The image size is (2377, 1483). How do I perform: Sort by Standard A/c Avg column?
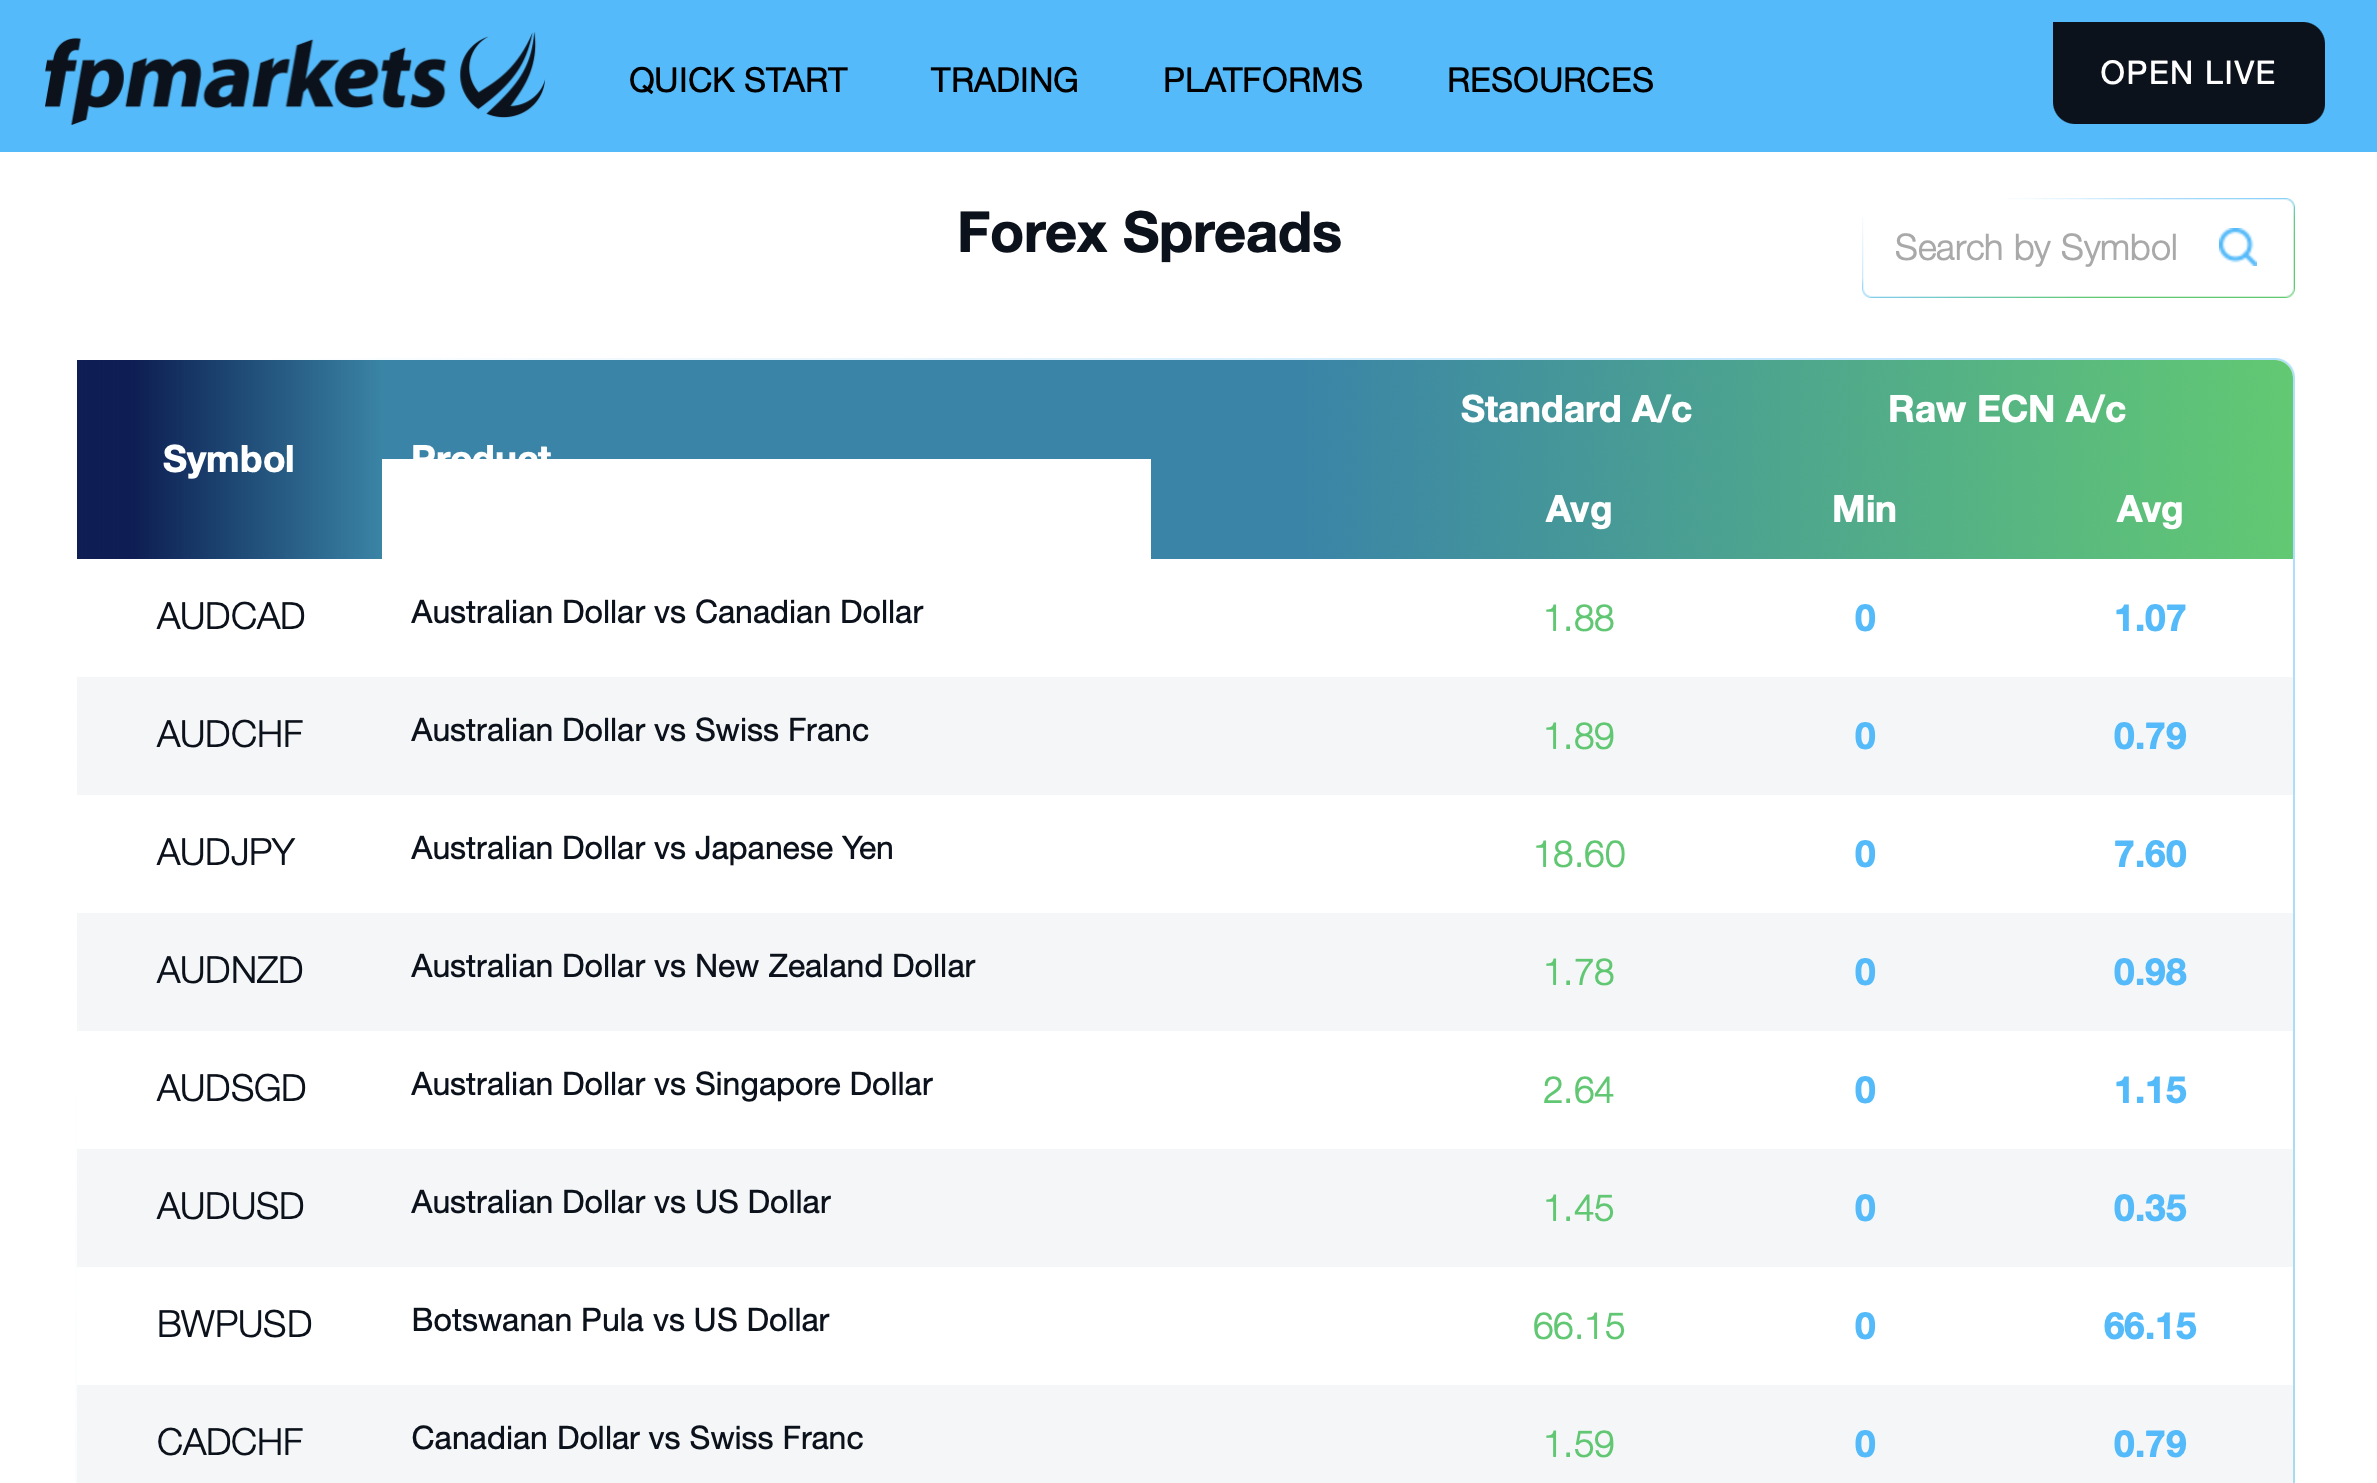(1578, 509)
